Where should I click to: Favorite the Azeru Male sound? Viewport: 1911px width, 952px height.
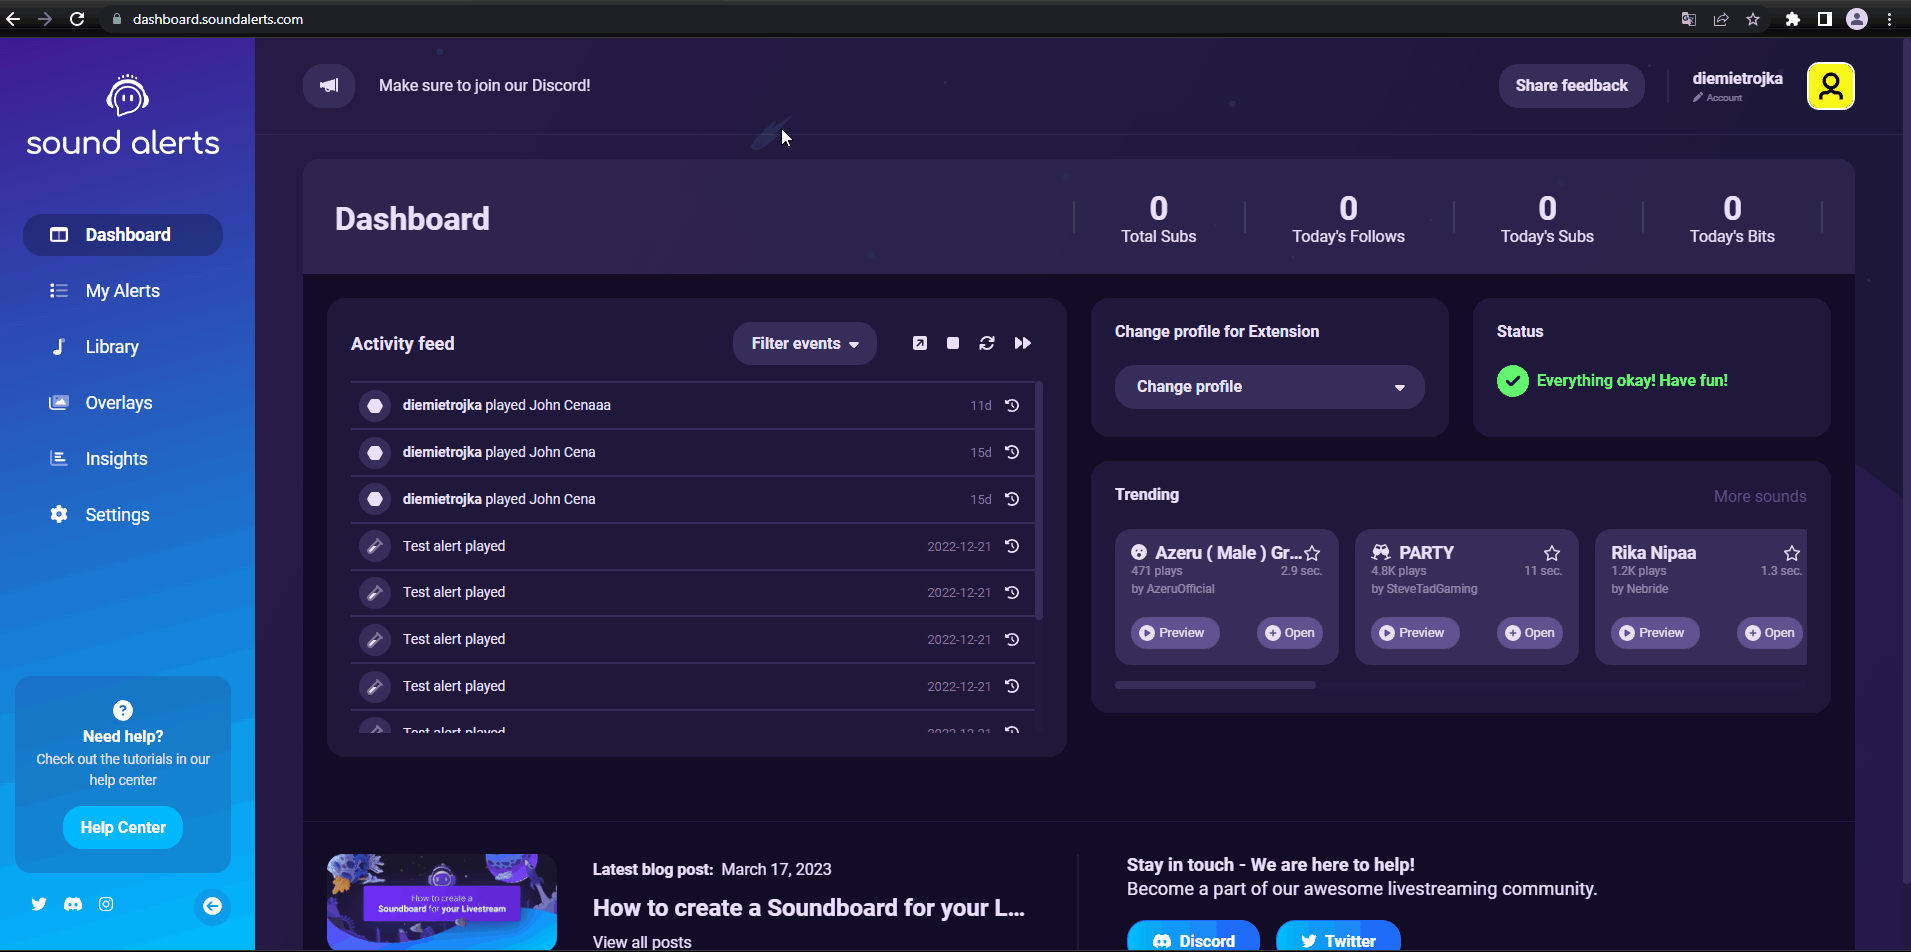(1312, 553)
